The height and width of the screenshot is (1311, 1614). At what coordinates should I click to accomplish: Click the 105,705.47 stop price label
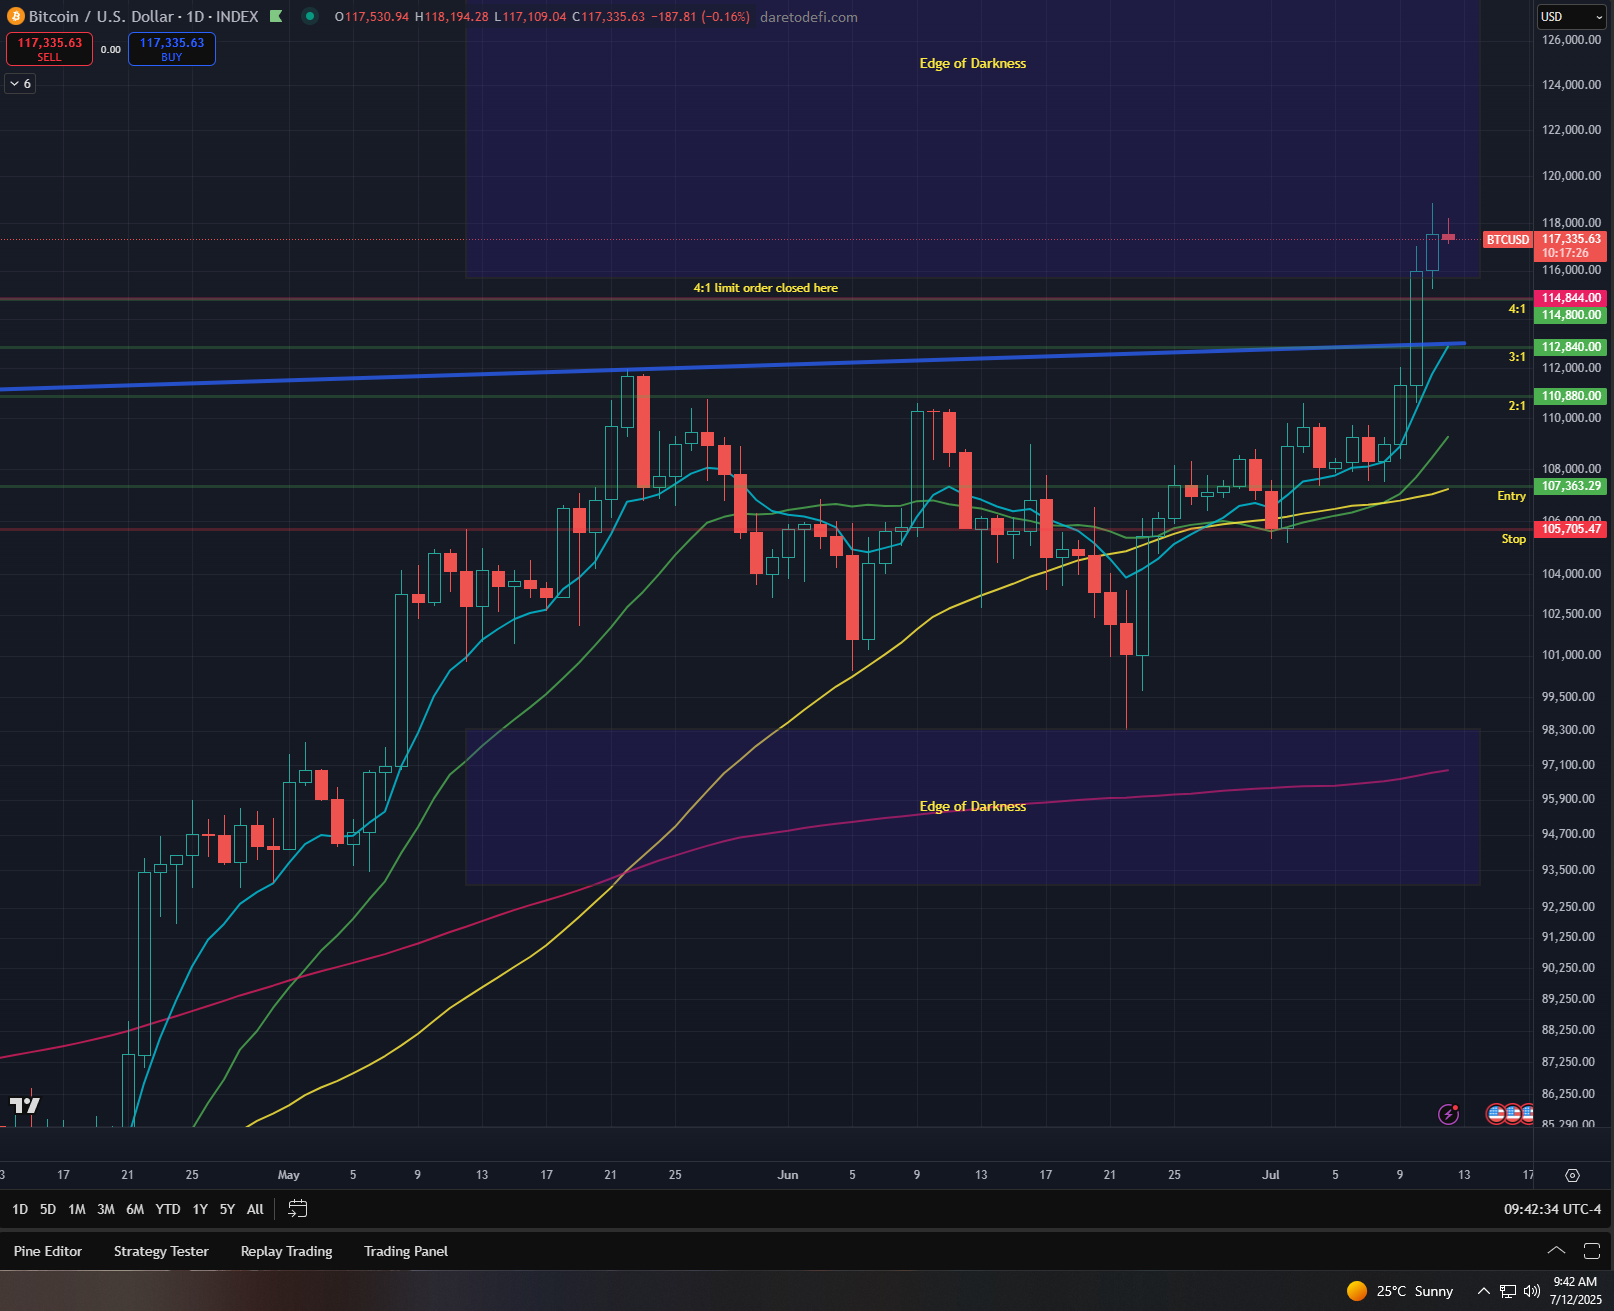(x=1571, y=529)
